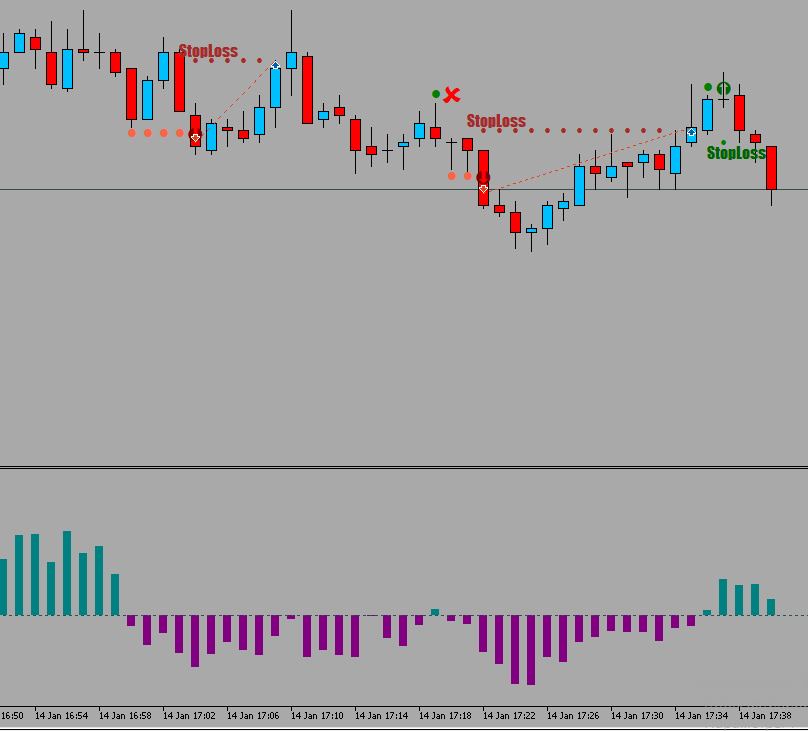This screenshot has width=808, height=731.
Task: Click the 14 Jan 17:14 time label
Action: click(381, 716)
